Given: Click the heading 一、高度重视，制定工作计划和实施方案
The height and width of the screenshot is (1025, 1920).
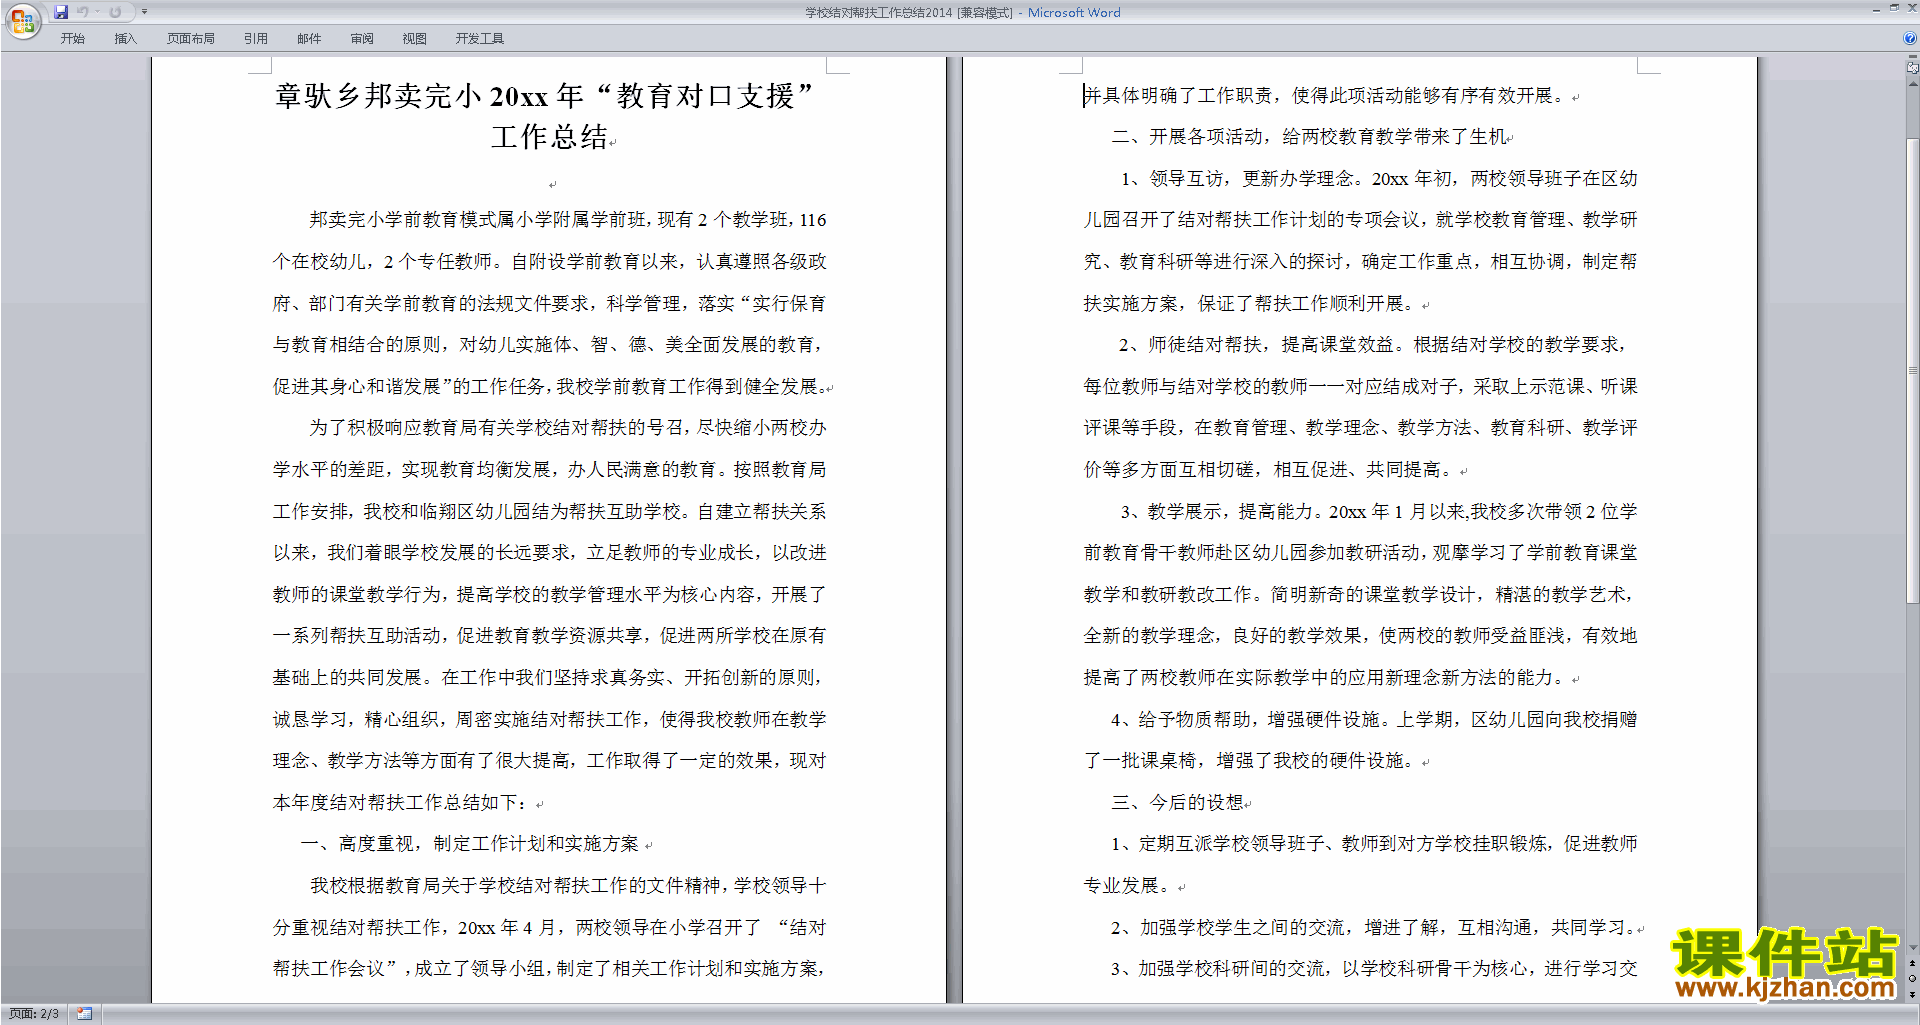Looking at the screenshot, I should point(470,844).
